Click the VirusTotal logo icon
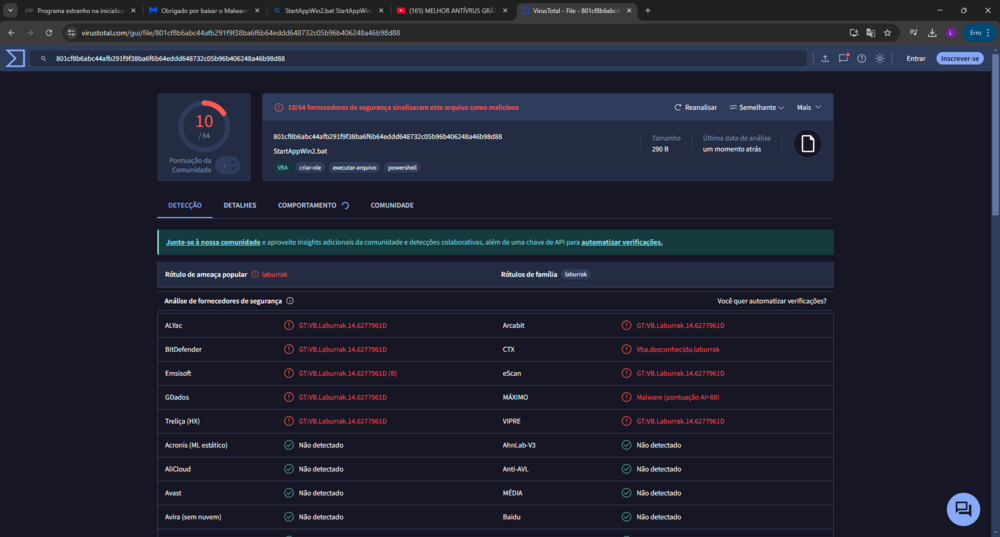Image resolution: width=1000 pixels, height=537 pixels. [14, 58]
